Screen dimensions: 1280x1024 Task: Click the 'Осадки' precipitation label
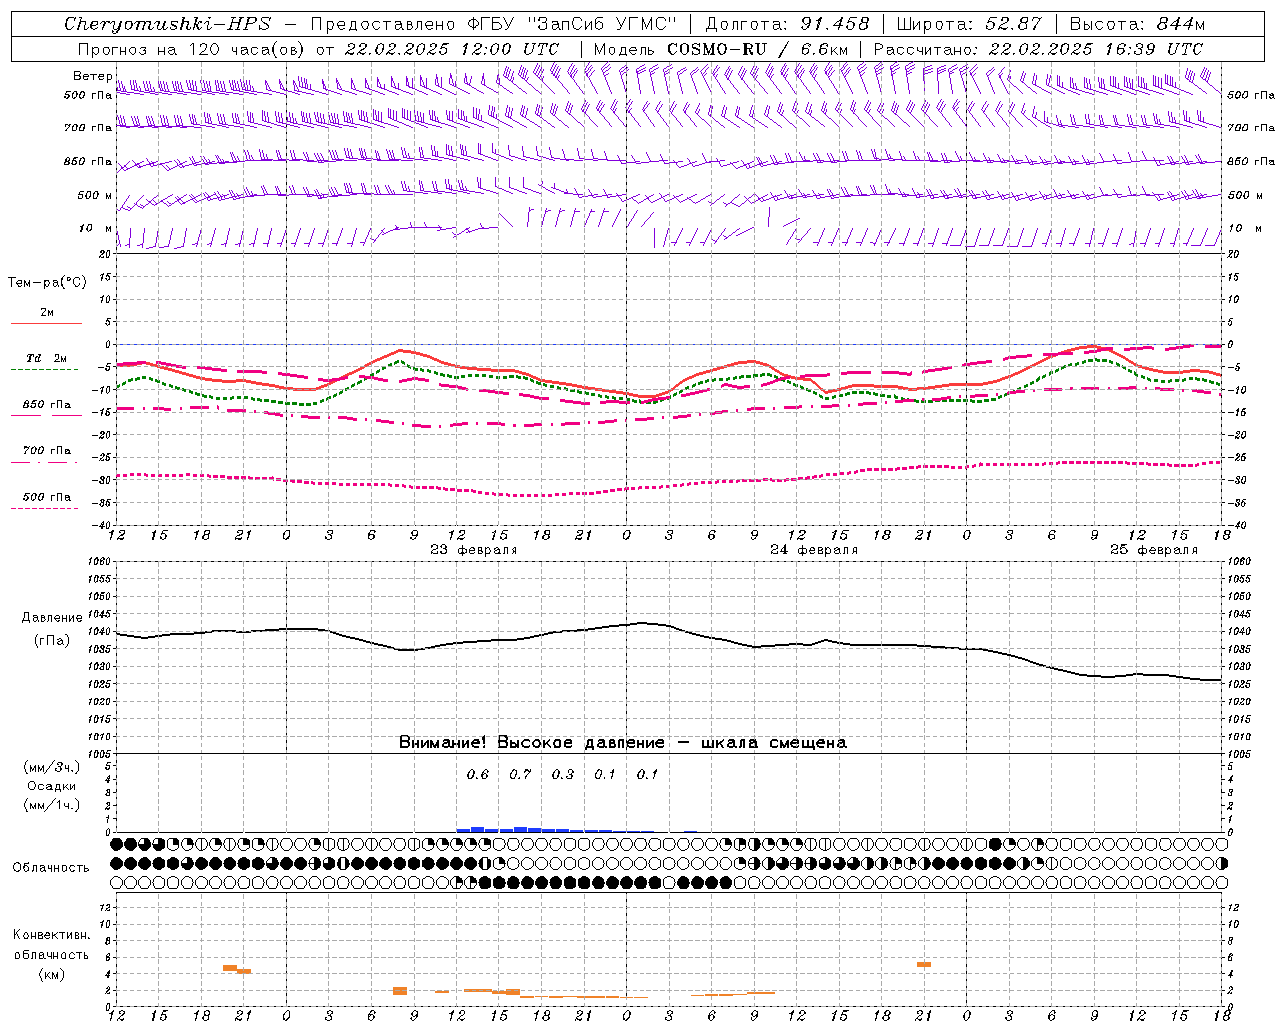52,786
